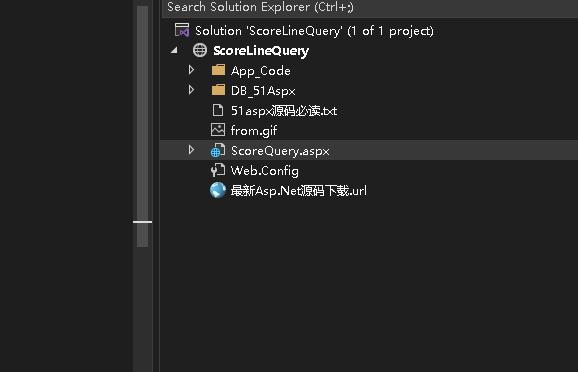
Task: Click the image icon beside from.gif
Action: [x=218, y=130]
